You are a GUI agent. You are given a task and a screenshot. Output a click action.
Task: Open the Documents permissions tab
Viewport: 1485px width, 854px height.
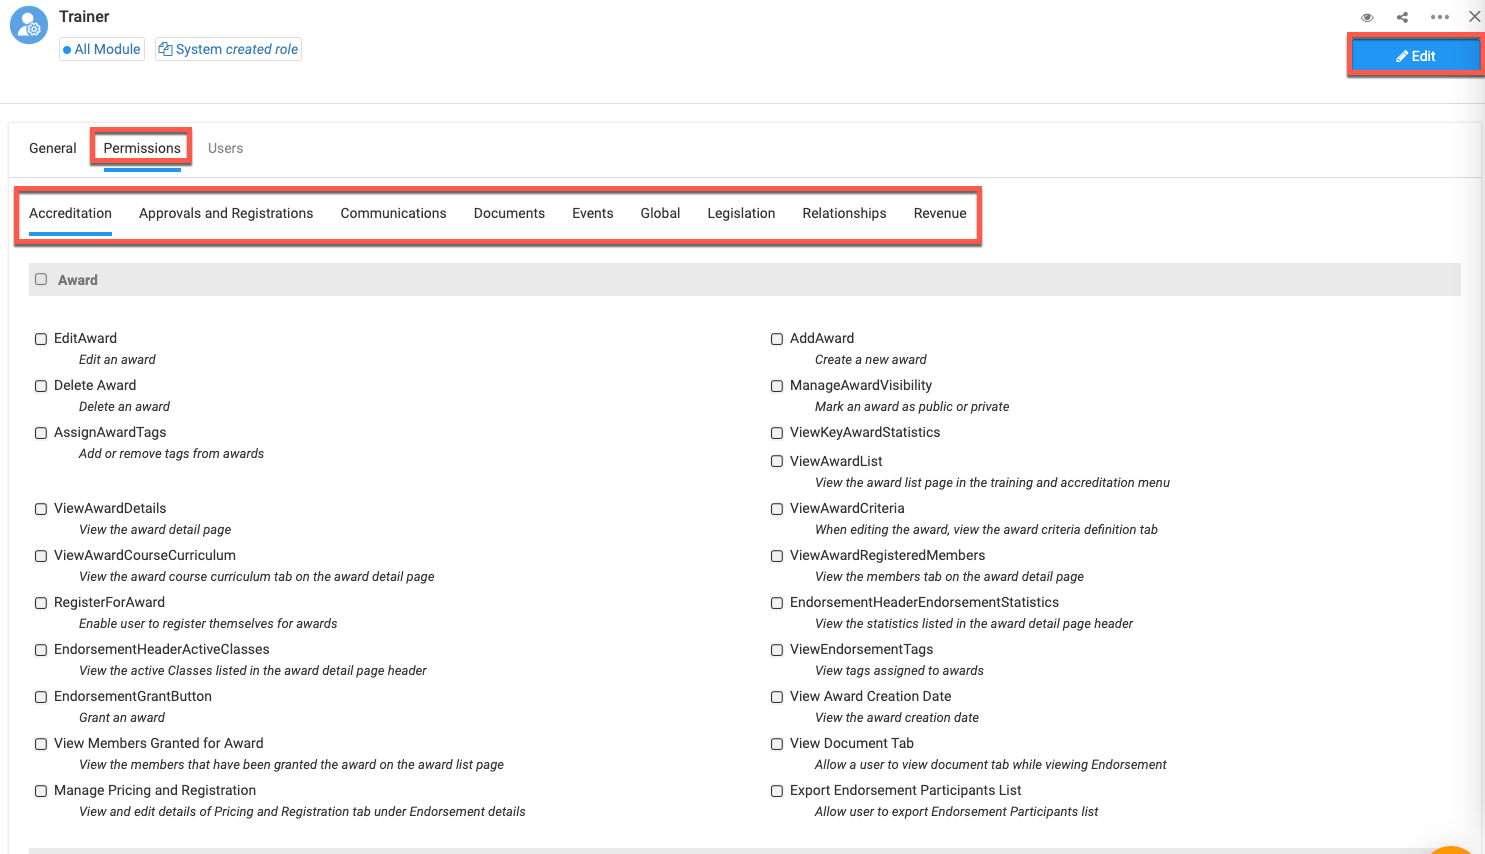[509, 213]
